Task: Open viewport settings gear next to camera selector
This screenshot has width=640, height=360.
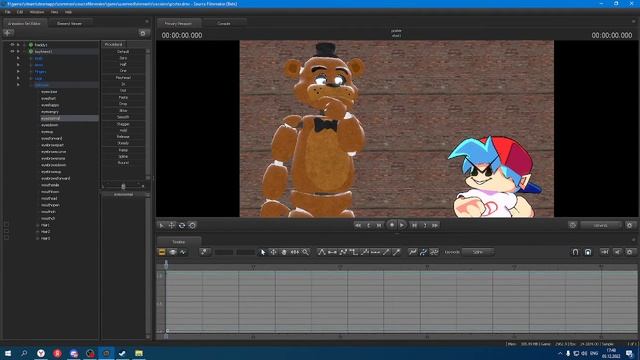Action: coord(629,225)
